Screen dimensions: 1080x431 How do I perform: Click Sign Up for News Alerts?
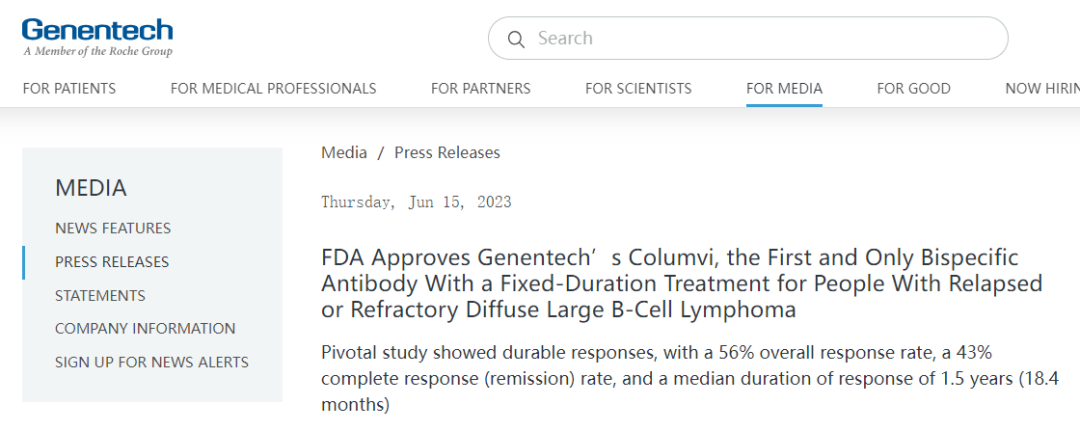click(152, 362)
